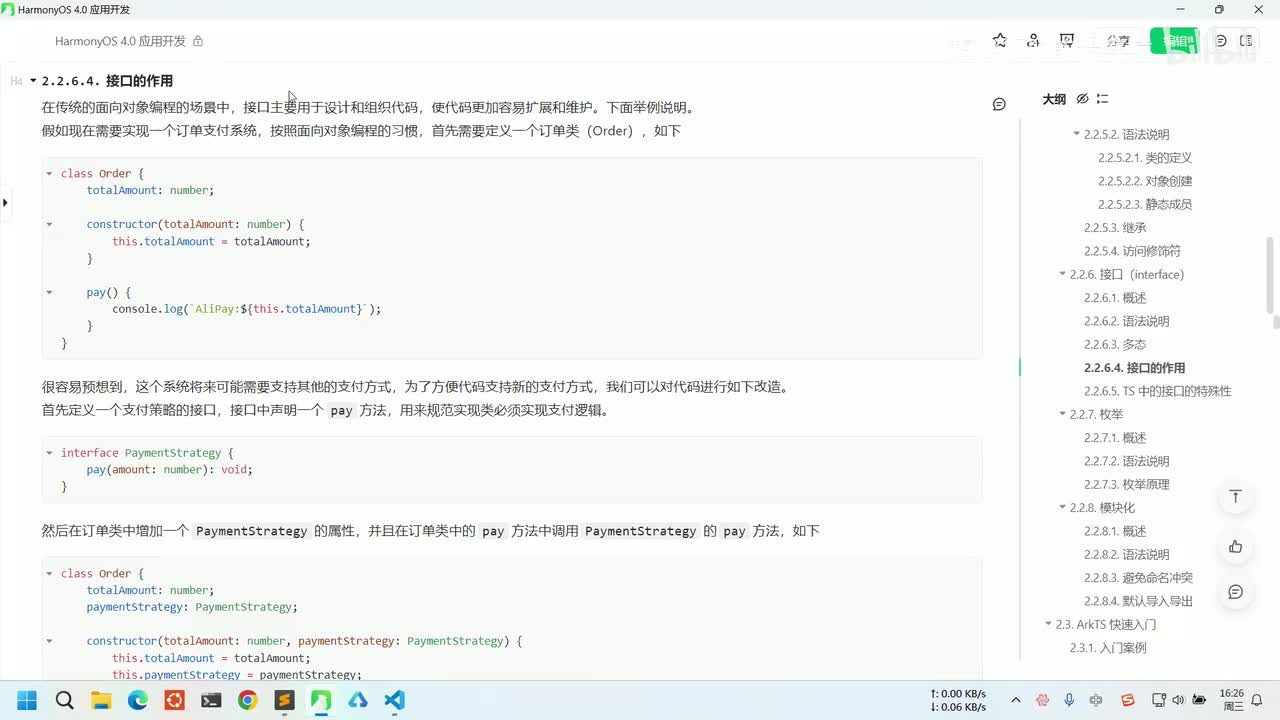This screenshot has height=720, width=1280.
Task: Jump to 2.2.7.3. 枚举原理 section
Action: (x=1127, y=484)
